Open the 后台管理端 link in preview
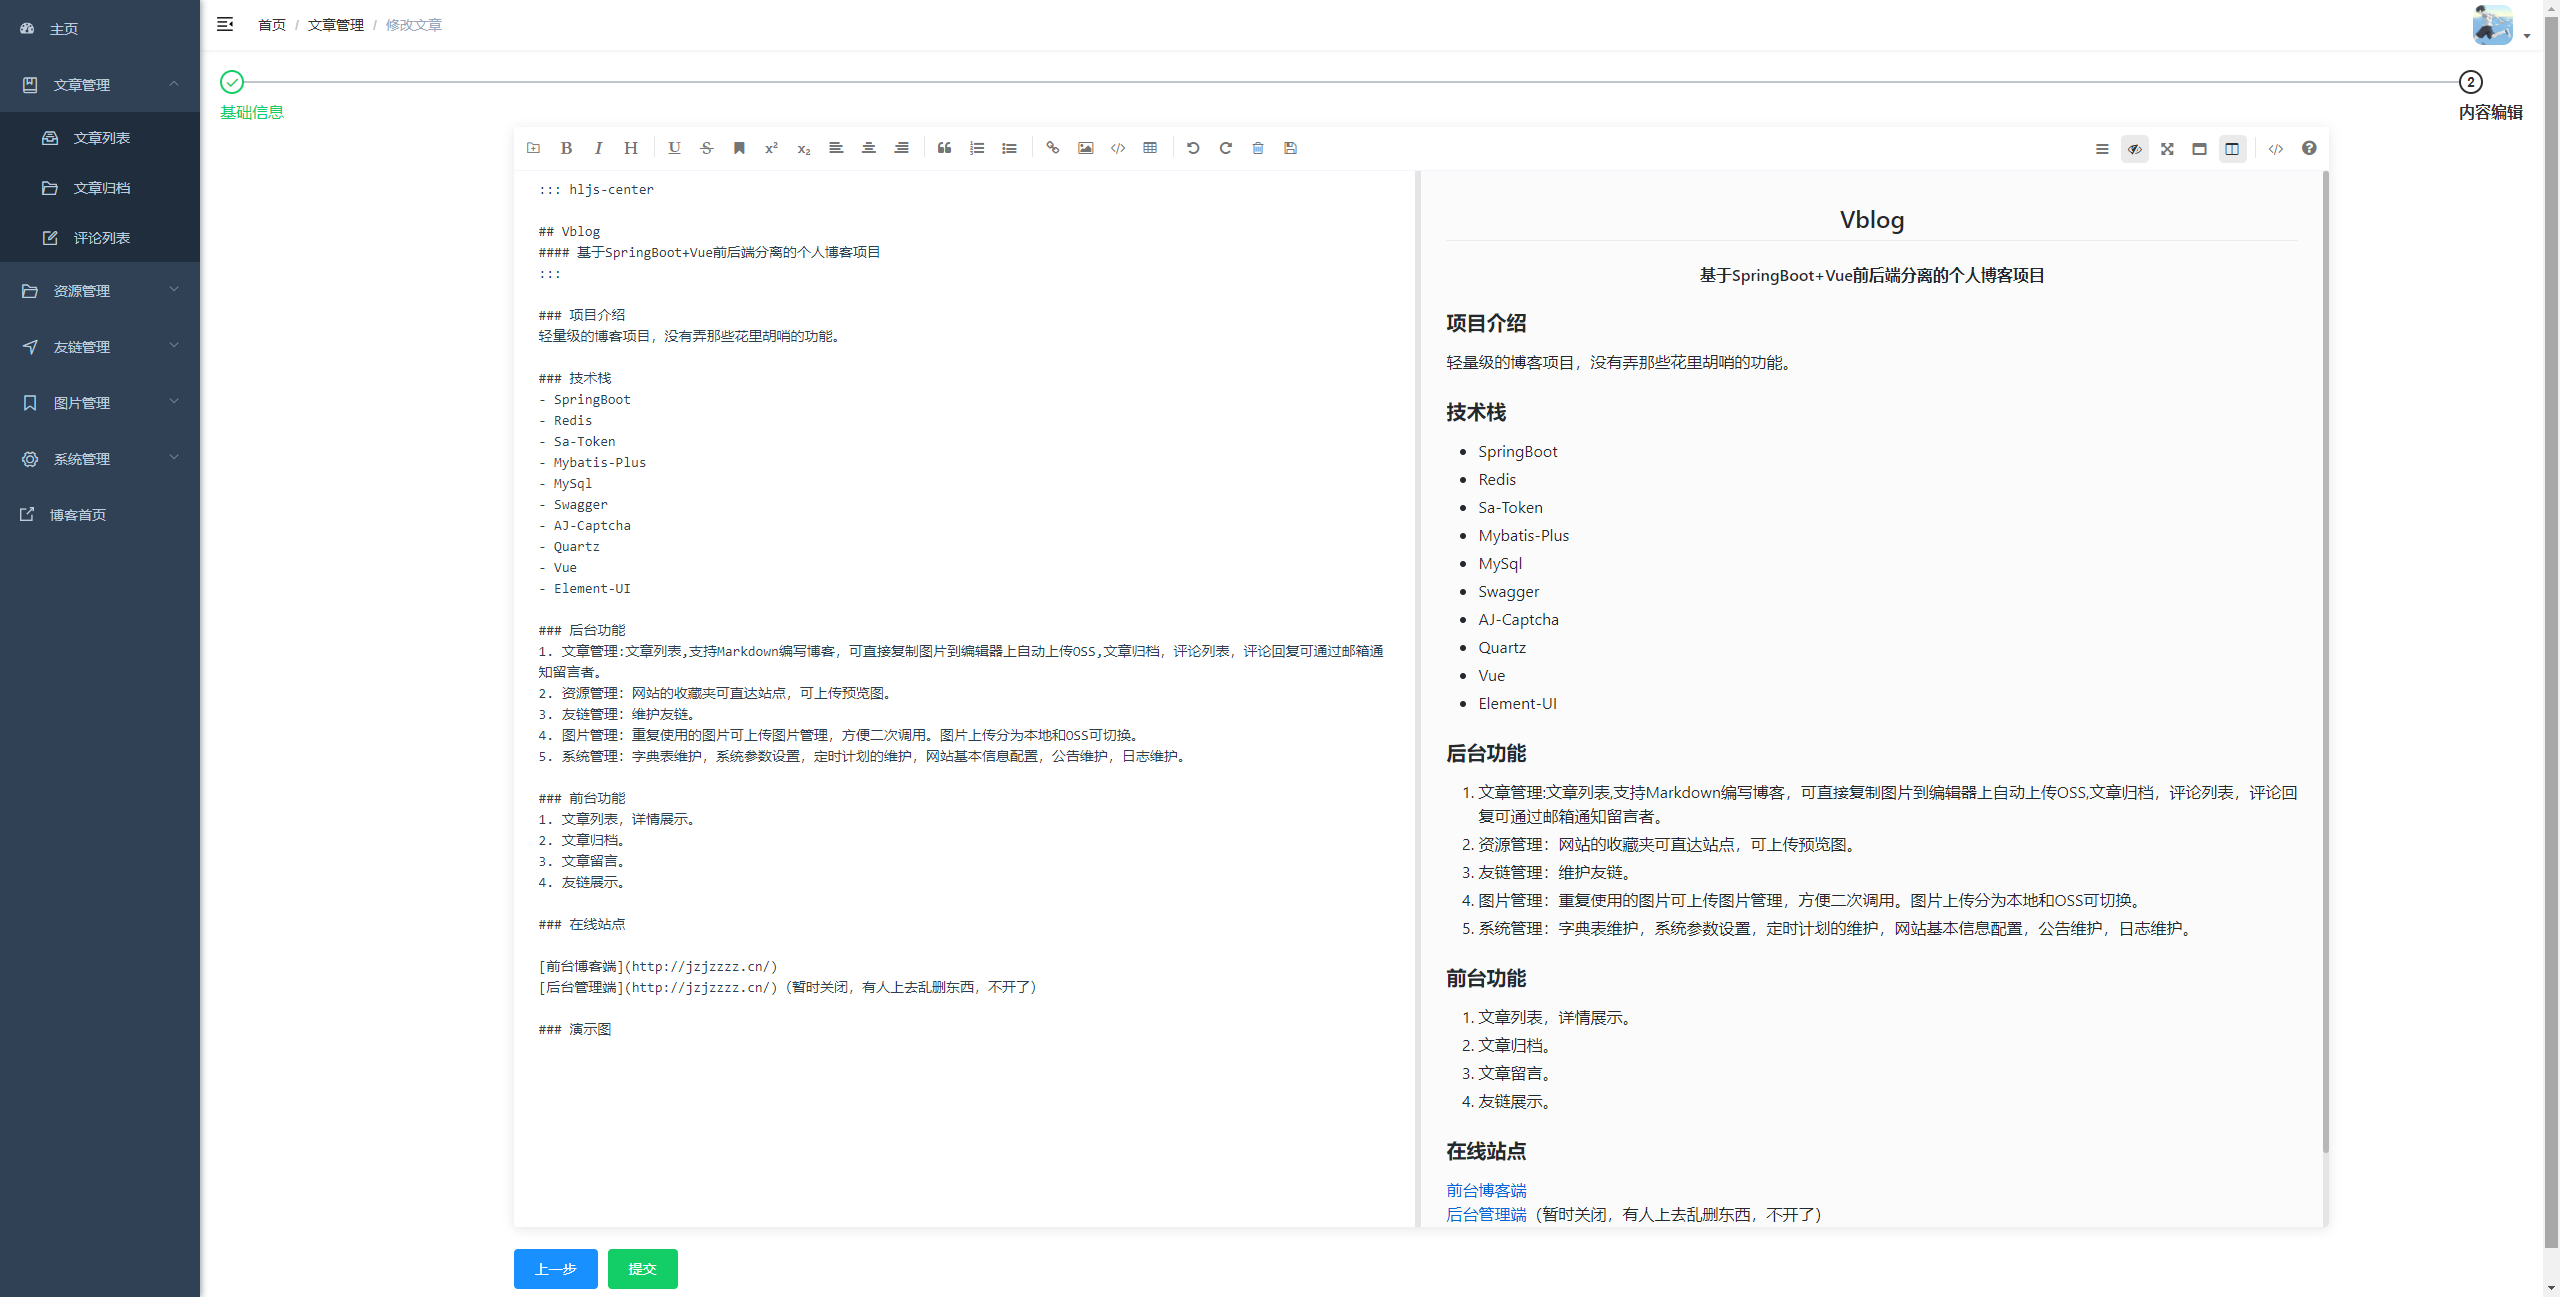This screenshot has height=1297, width=2560. (x=1486, y=1214)
